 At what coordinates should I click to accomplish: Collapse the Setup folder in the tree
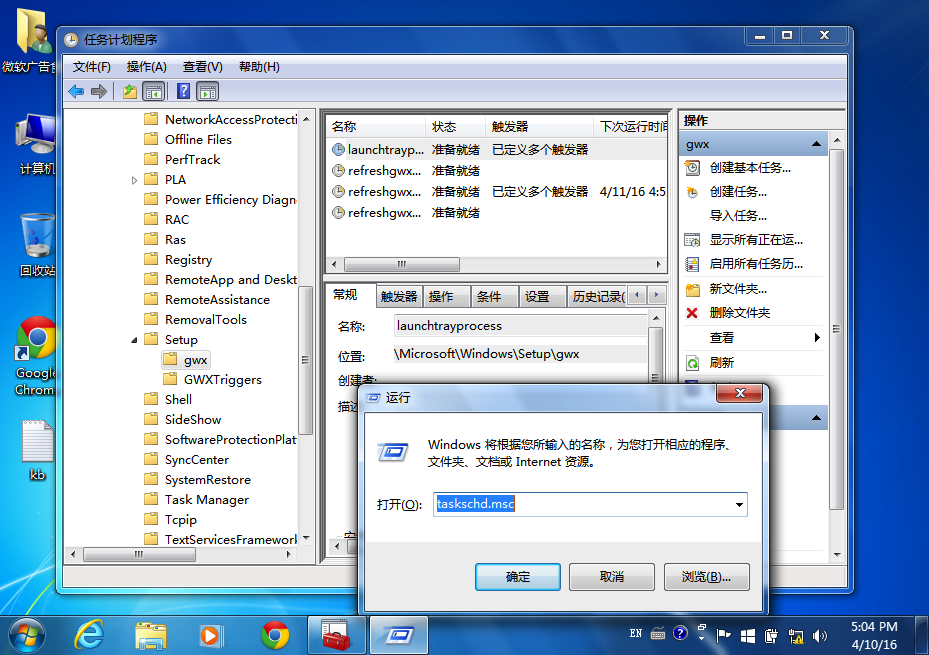(134, 340)
